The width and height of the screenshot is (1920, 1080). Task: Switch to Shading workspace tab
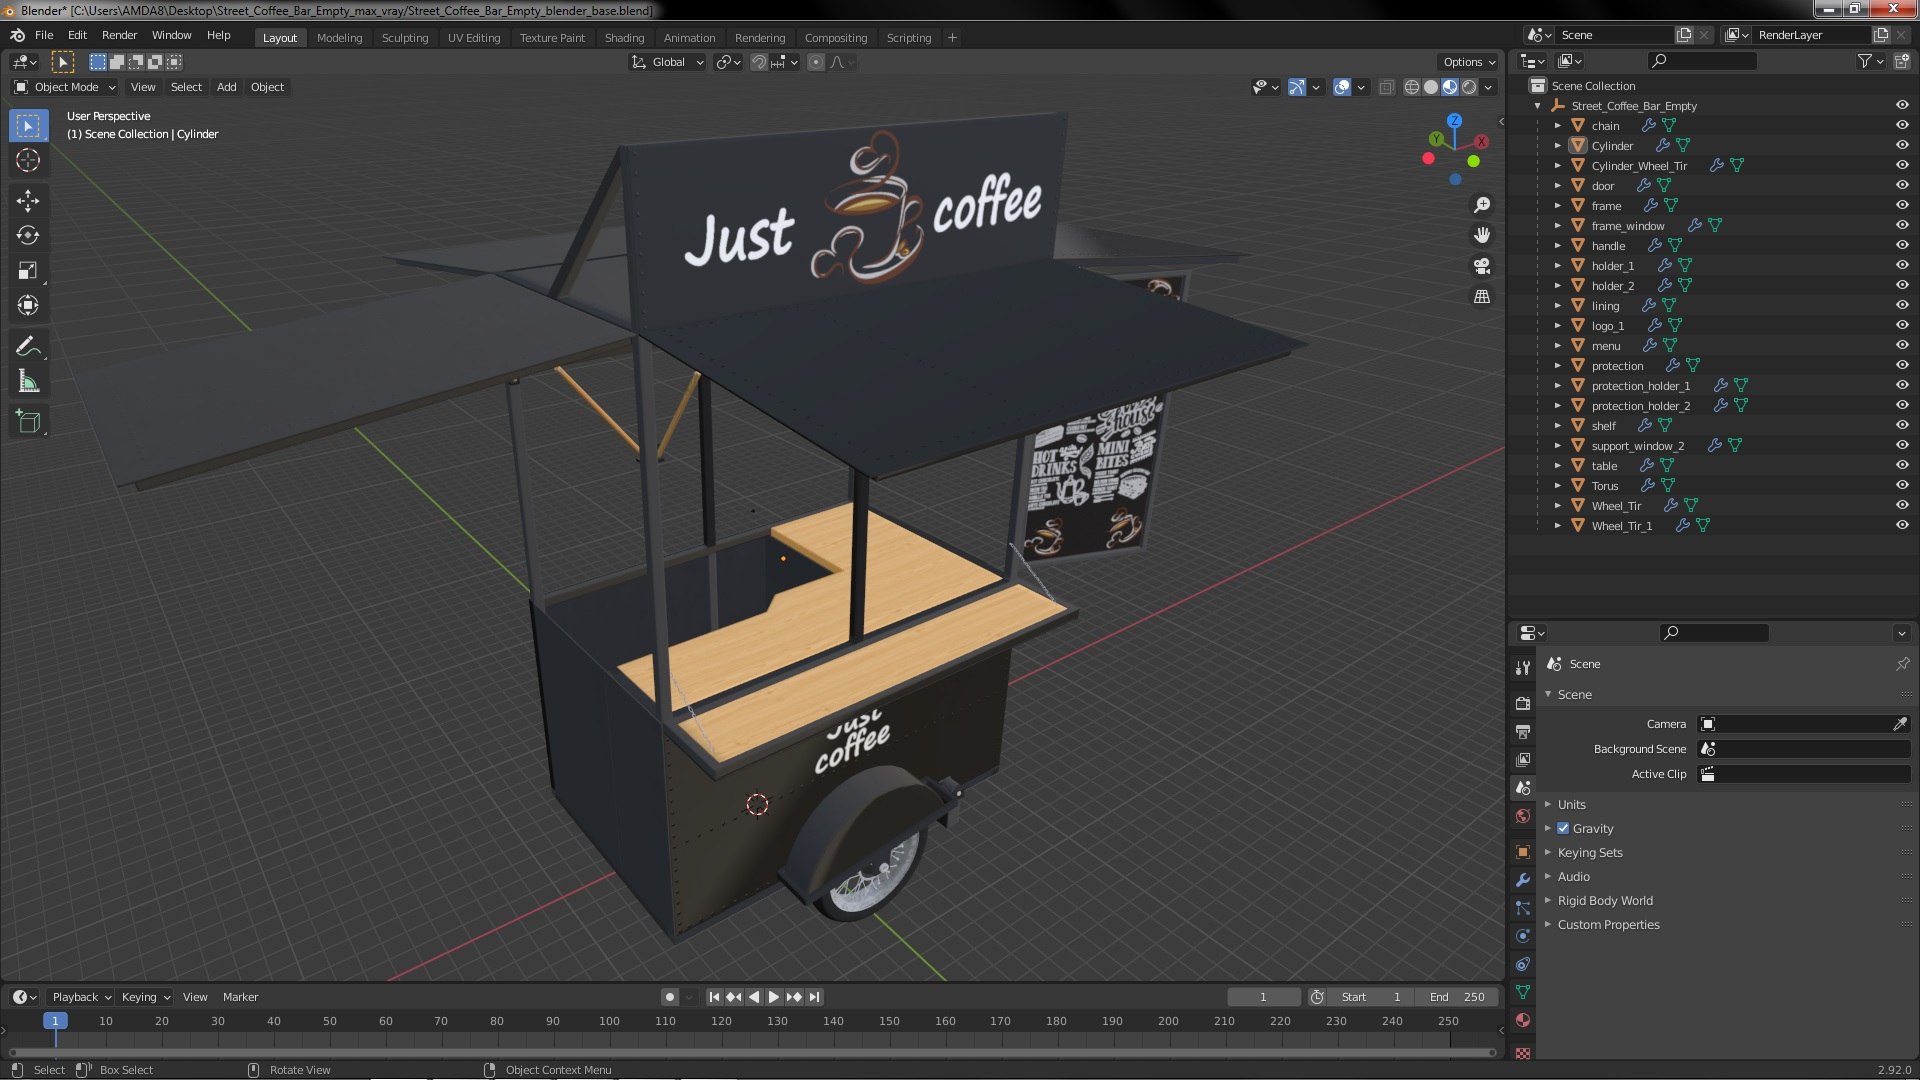(x=624, y=38)
